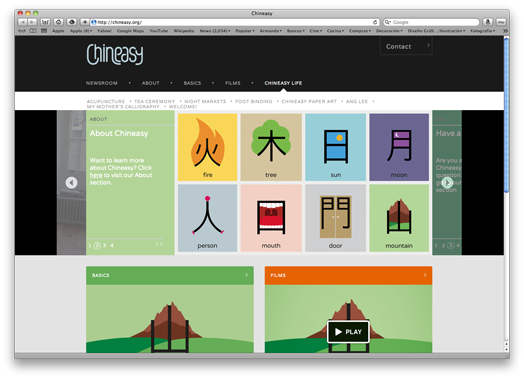Open the Decoración bookmarks dropdown
Screen dimensions: 524x379
389,31
